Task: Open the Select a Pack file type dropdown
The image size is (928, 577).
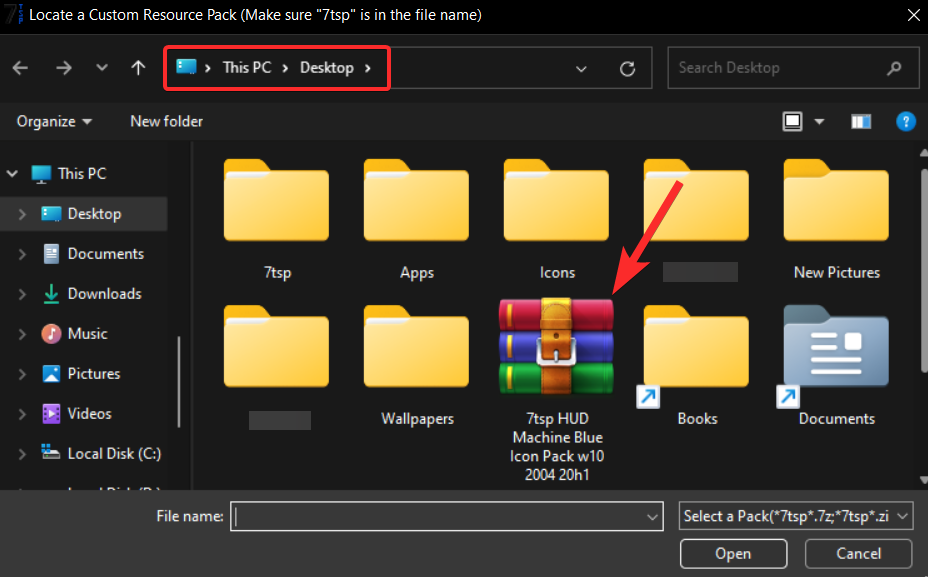Action: point(796,517)
